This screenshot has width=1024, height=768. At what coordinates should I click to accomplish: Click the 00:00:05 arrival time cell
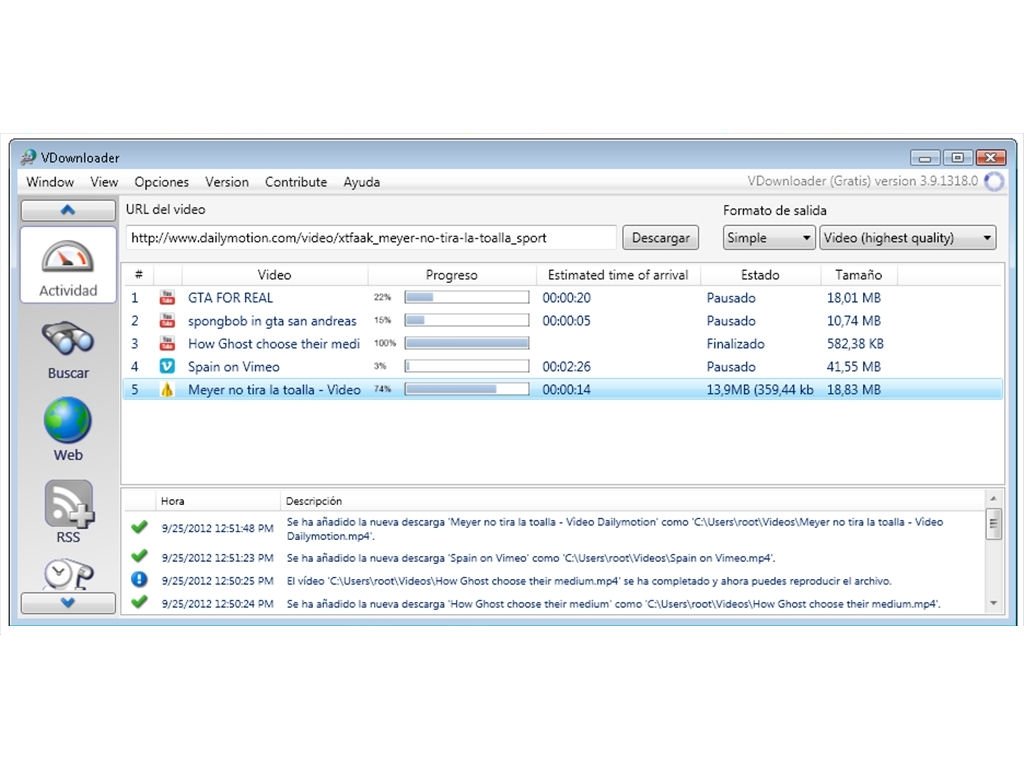coord(566,321)
